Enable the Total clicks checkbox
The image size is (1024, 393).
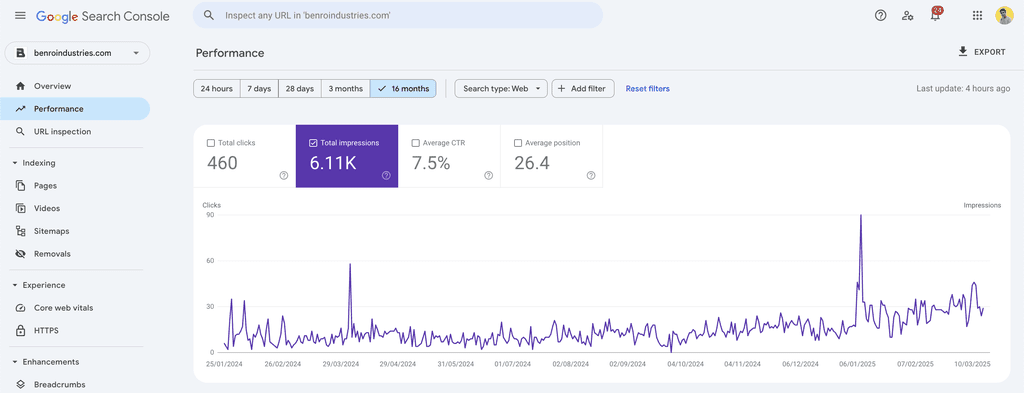(x=210, y=143)
